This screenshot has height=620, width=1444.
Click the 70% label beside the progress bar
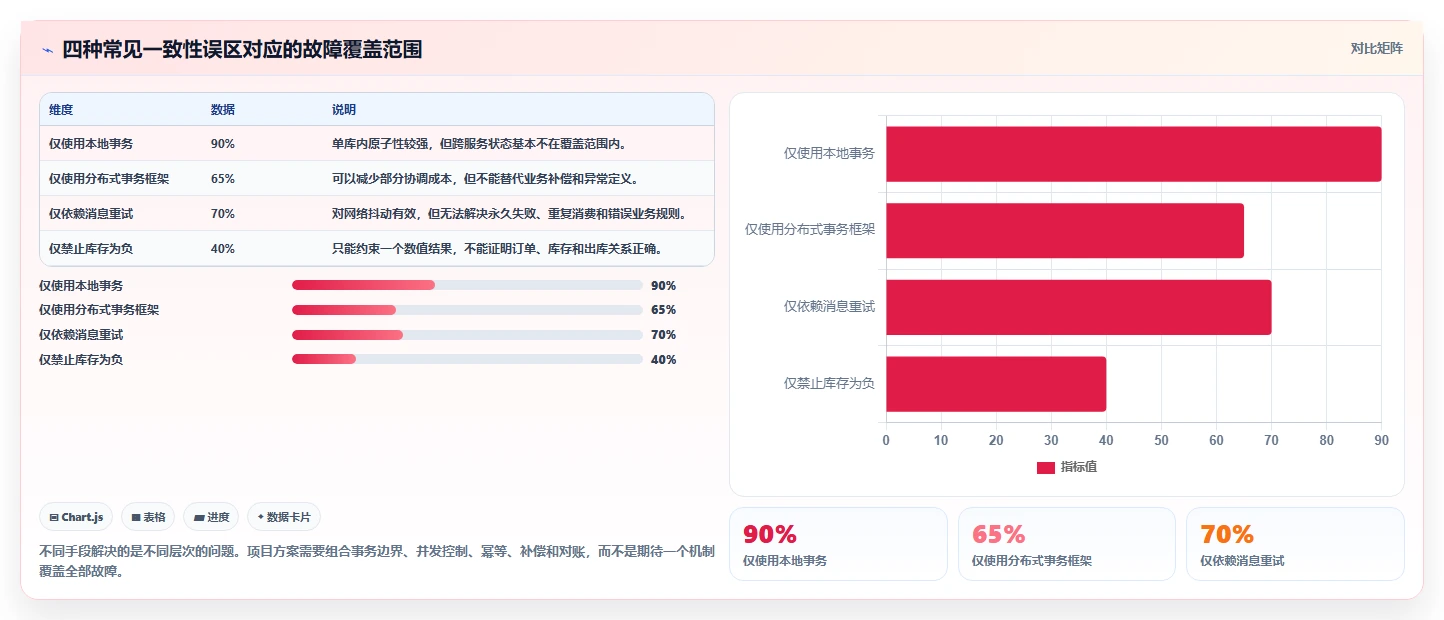point(663,335)
